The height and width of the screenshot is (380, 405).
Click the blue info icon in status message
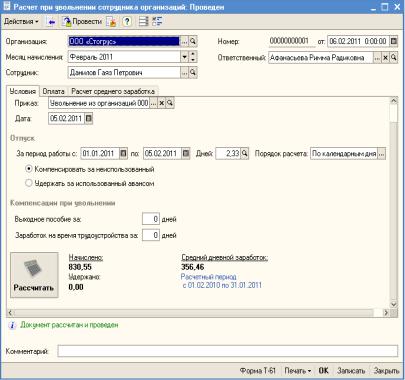tap(12, 325)
